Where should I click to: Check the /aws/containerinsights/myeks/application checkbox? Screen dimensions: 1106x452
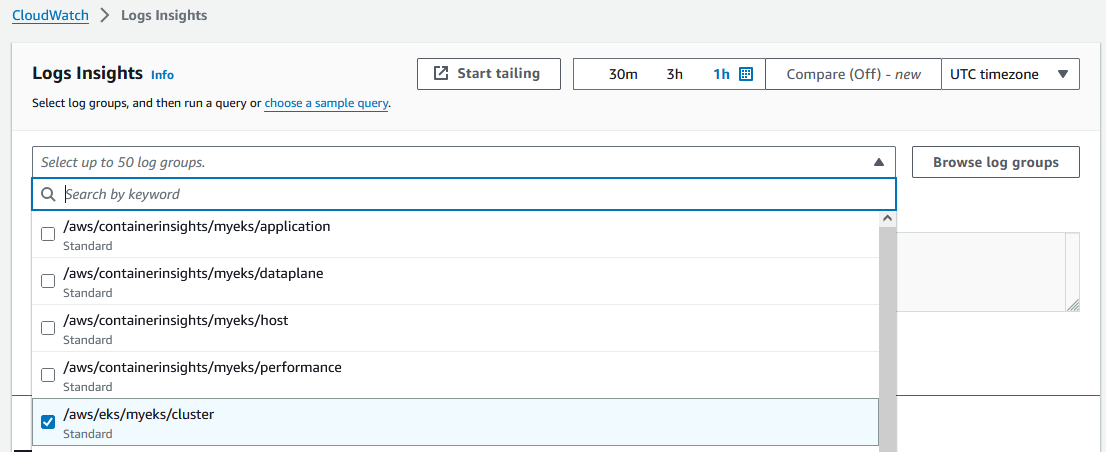48,234
